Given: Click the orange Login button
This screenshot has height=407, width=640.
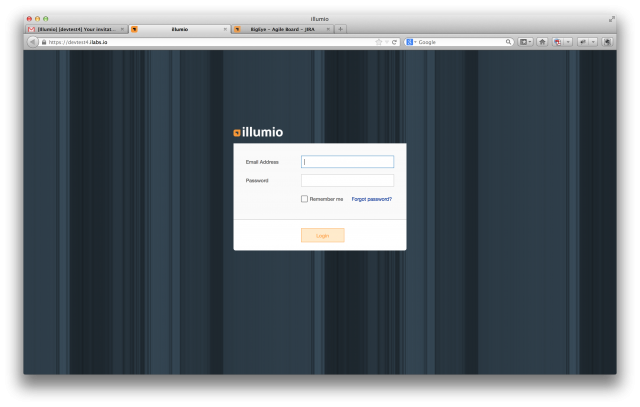Looking at the screenshot, I should (322, 236).
